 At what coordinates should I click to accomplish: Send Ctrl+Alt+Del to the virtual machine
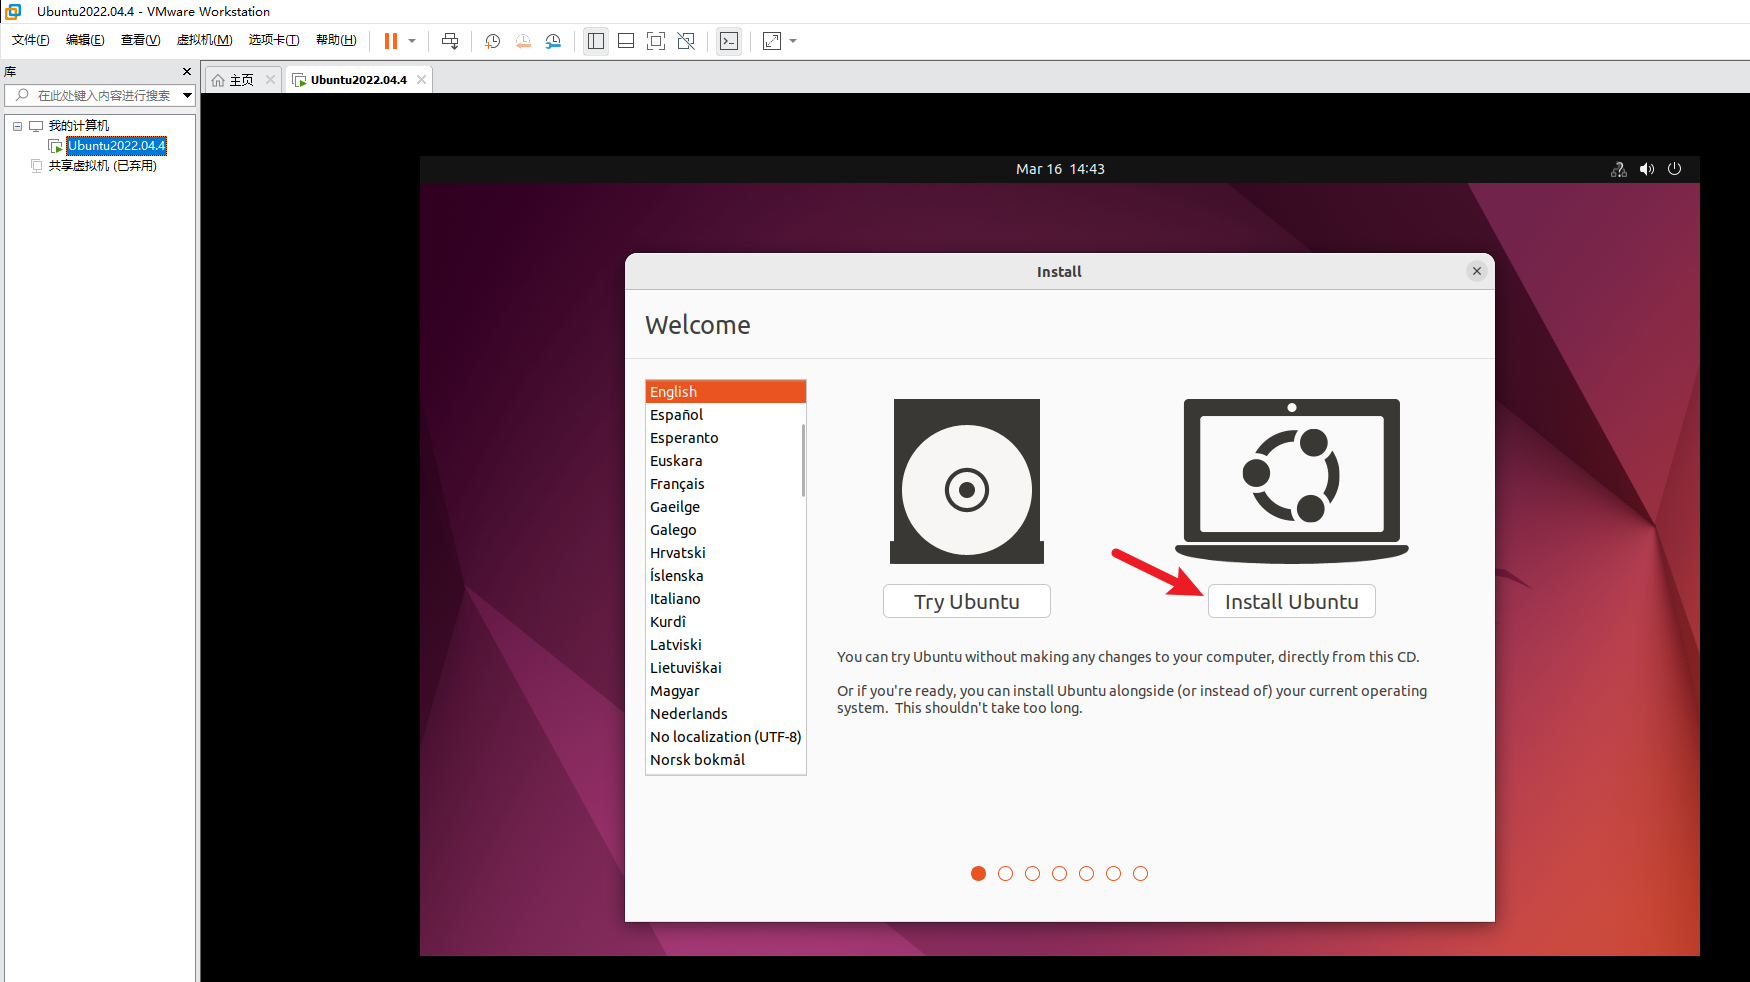pyautogui.click(x=450, y=41)
